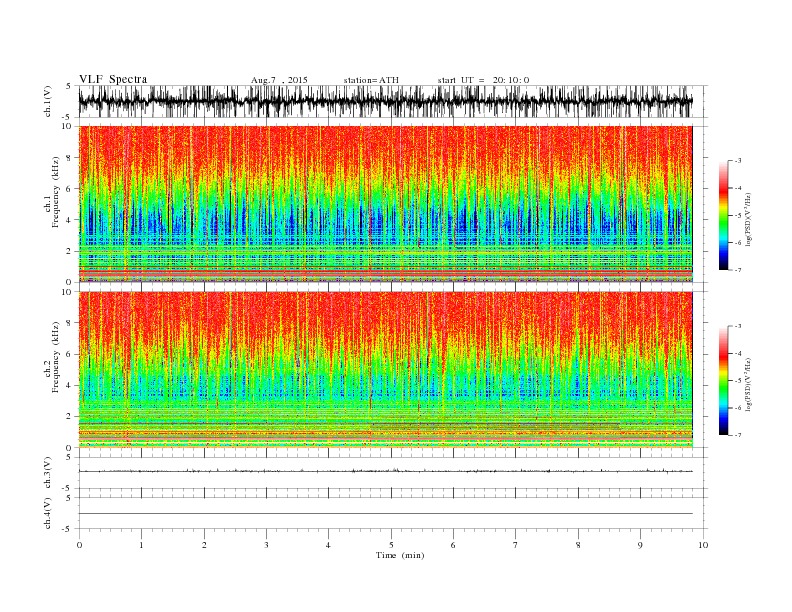Click the "VLF Spectra" plot title
This screenshot has height=612, width=792.
pyautogui.click(x=113, y=79)
